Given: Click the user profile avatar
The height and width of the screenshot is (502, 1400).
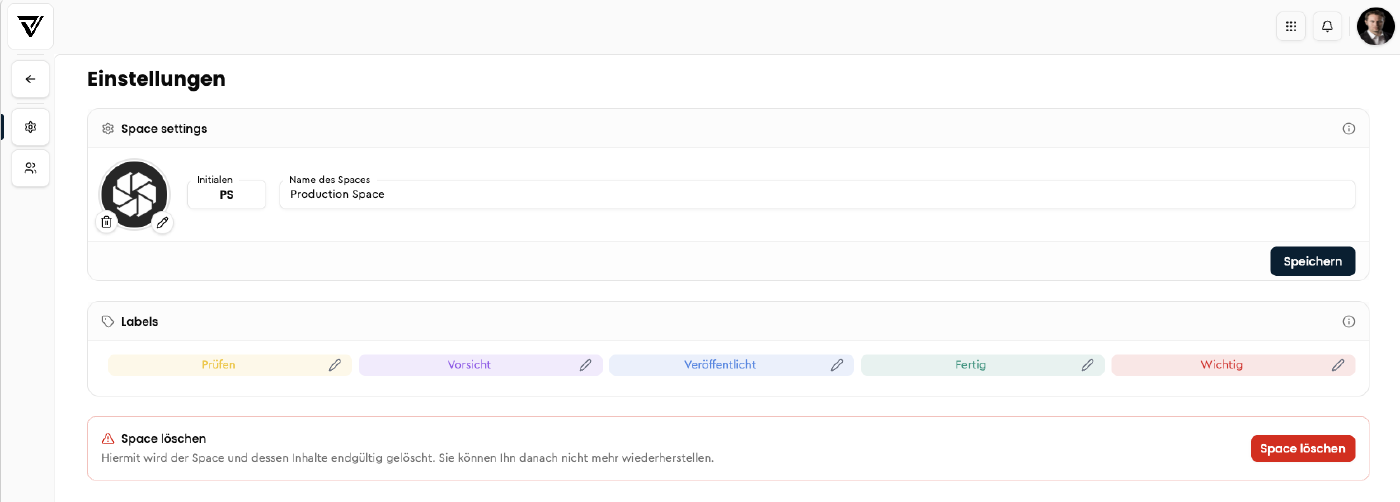Looking at the screenshot, I should tap(1375, 27).
